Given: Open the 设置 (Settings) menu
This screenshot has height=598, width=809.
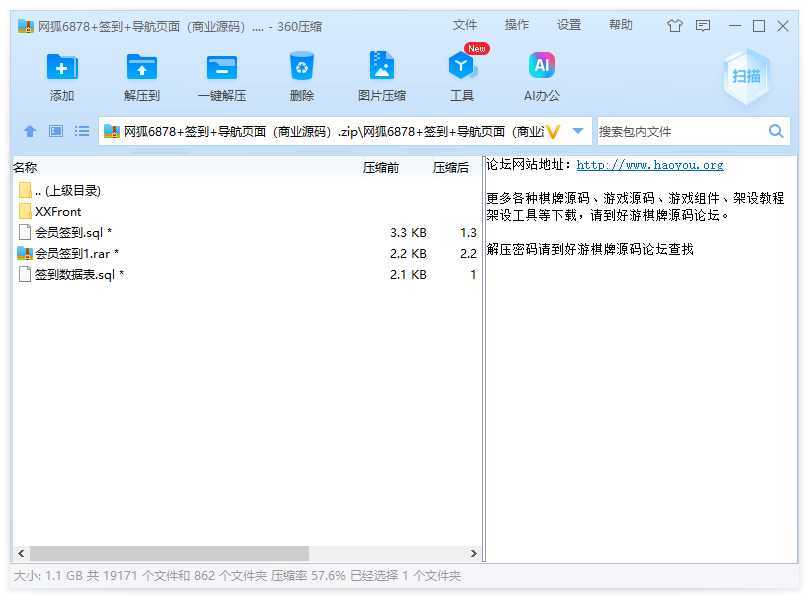Looking at the screenshot, I should click(x=569, y=25).
